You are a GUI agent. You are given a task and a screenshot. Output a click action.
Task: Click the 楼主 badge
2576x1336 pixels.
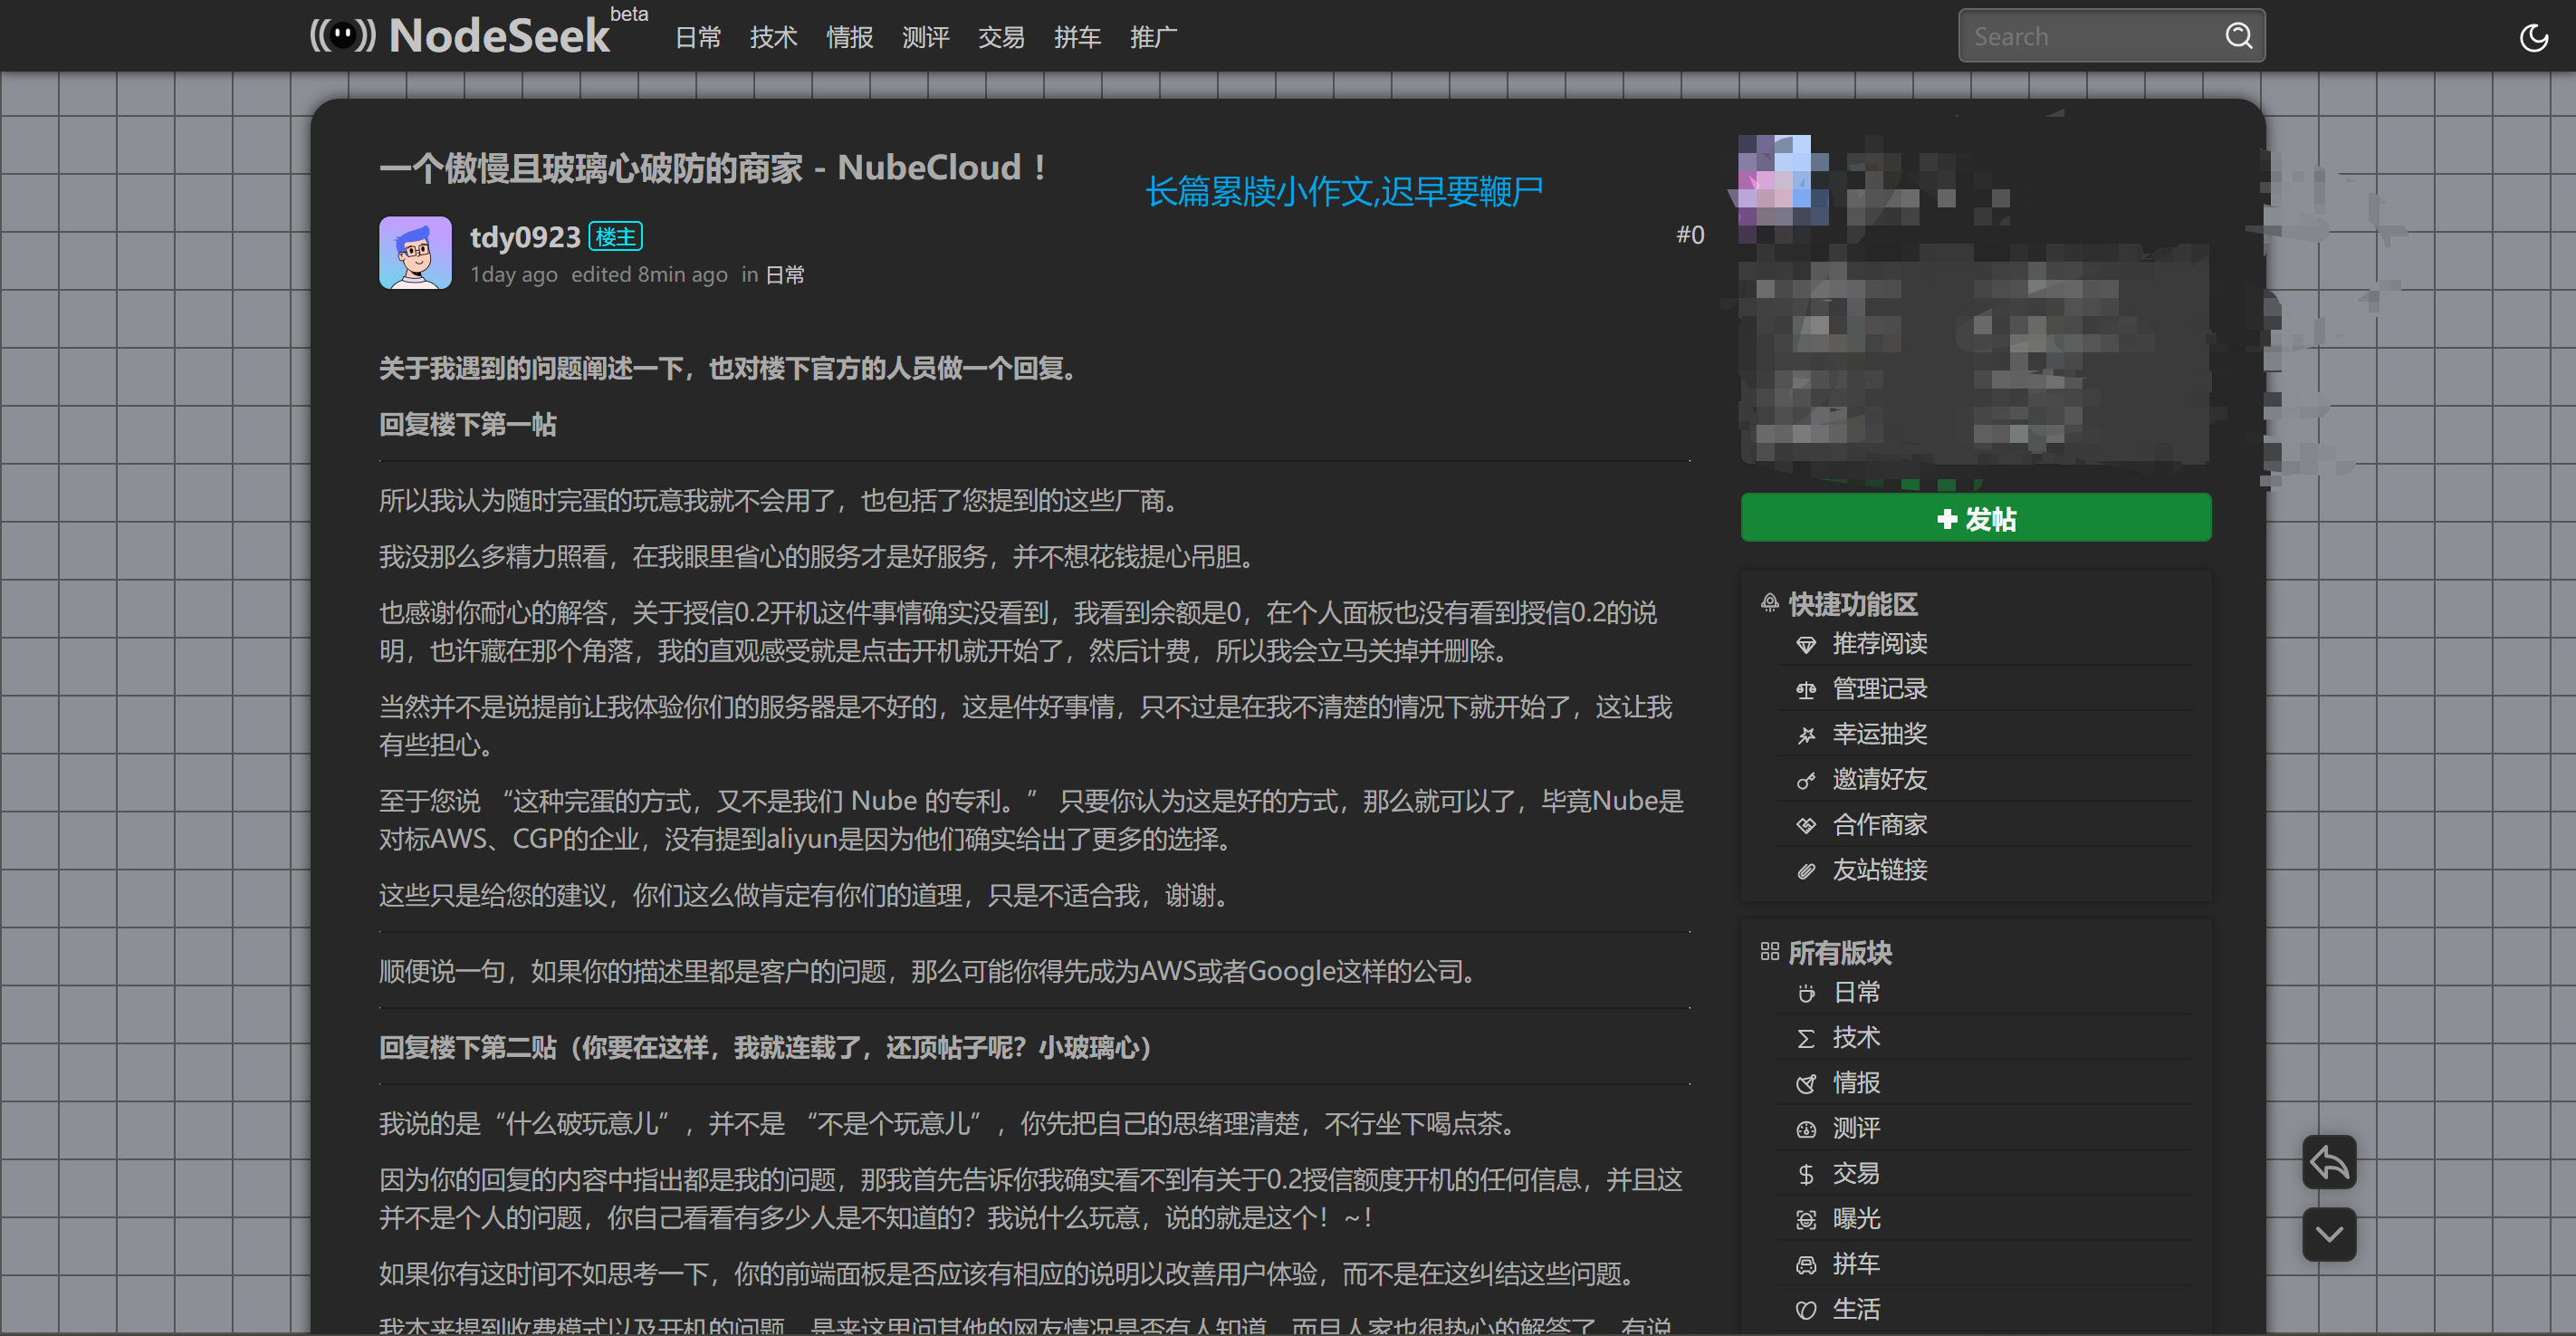615,237
